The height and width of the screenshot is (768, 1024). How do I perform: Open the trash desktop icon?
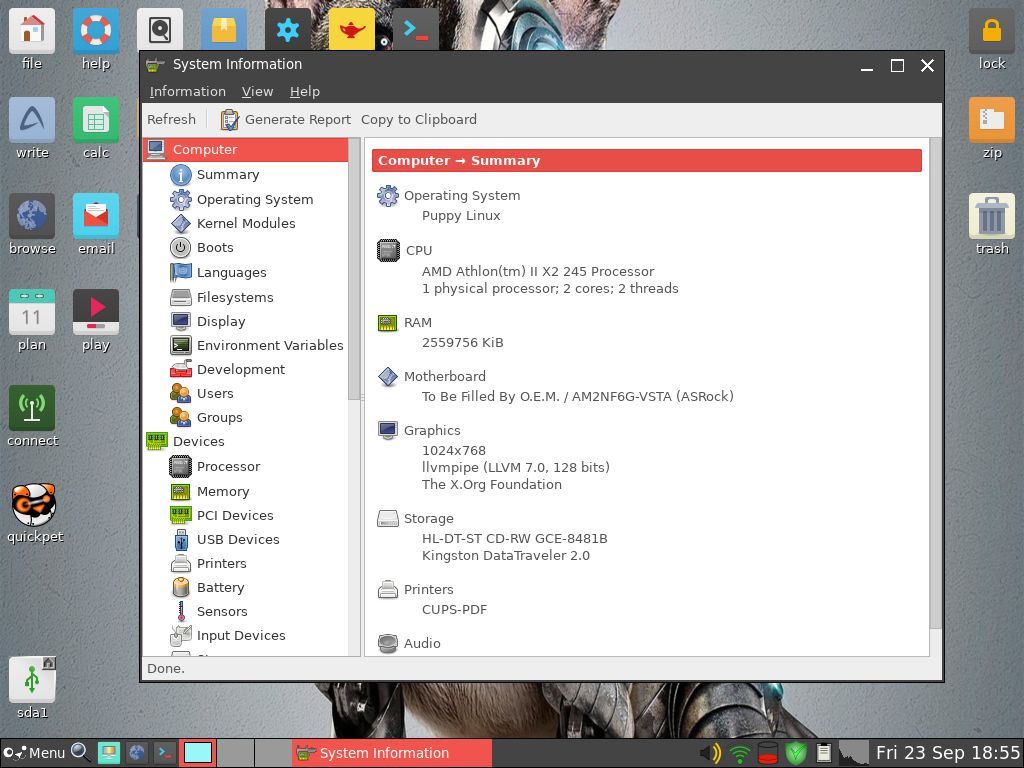pos(991,216)
